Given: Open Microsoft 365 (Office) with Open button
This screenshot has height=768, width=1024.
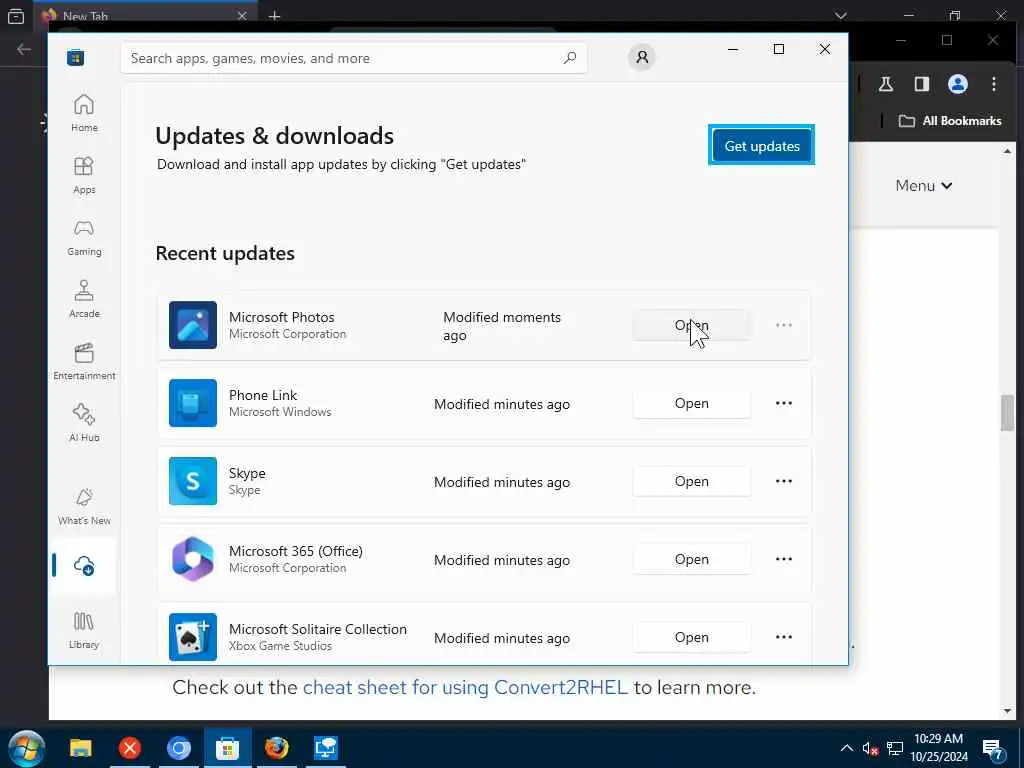Looking at the screenshot, I should (692, 559).
